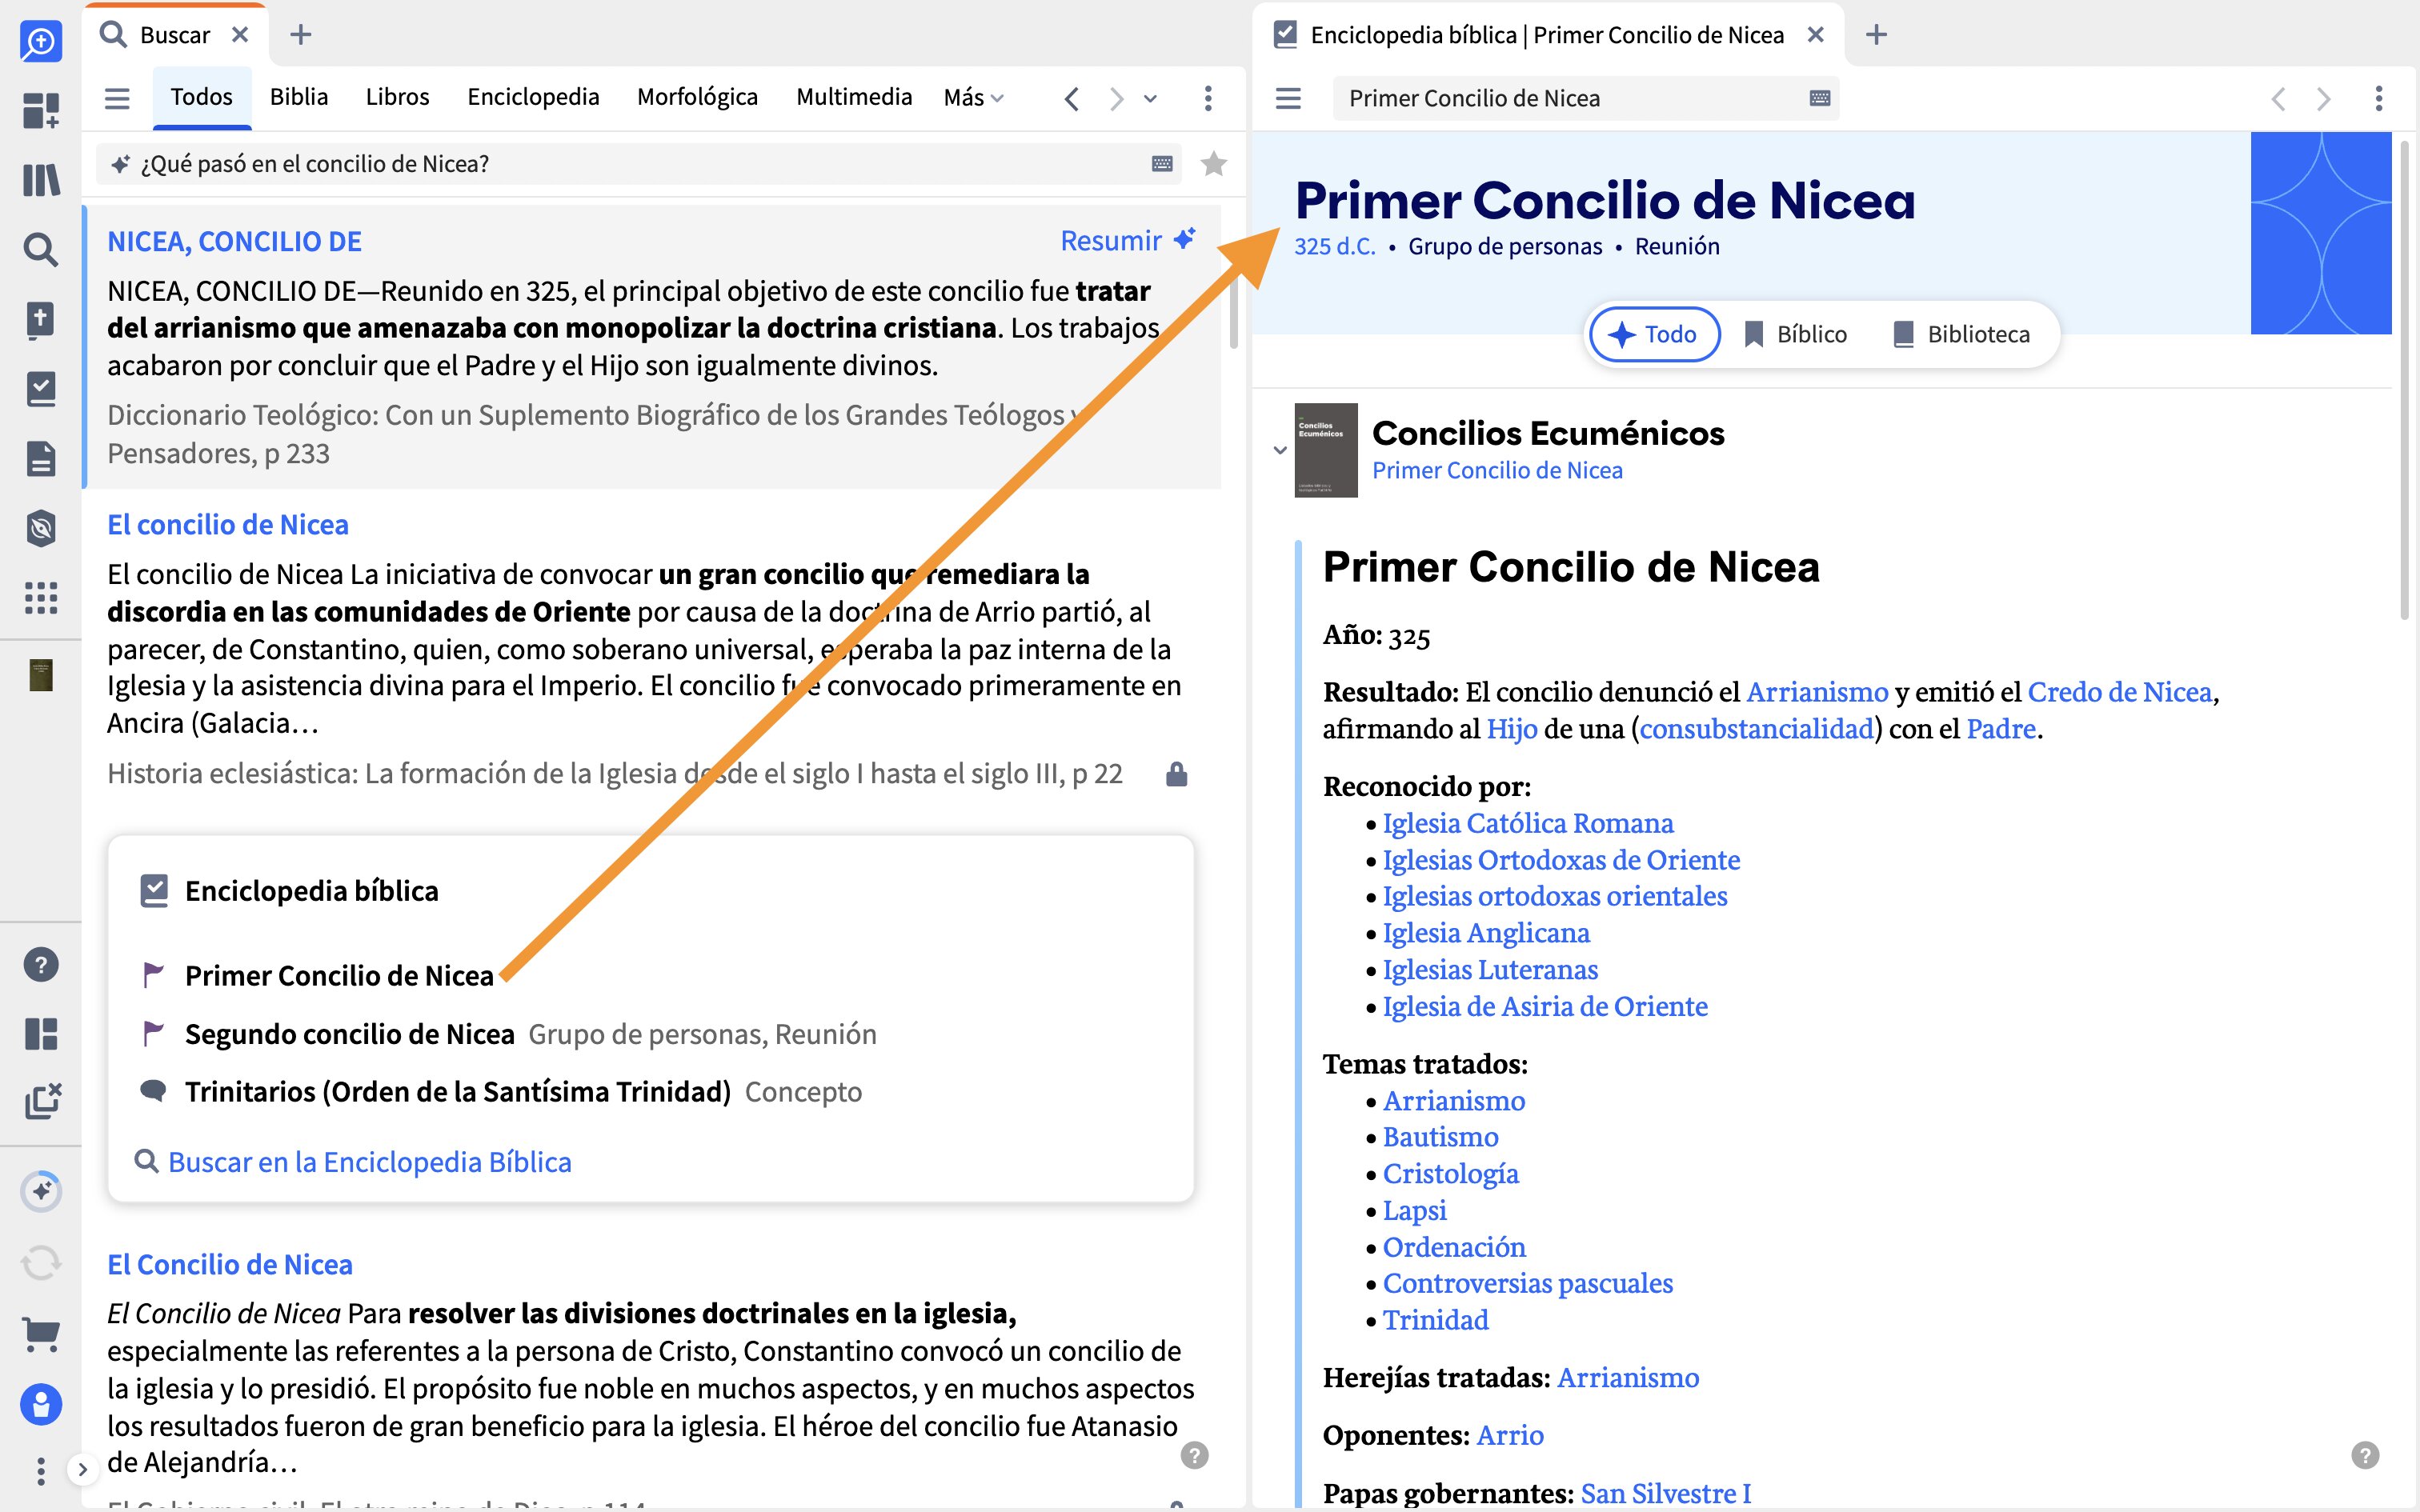The width and height of the screenshot is (2420, 1512).
Task: Click Resumir to summarize the result
Action: click(1128, 241)
